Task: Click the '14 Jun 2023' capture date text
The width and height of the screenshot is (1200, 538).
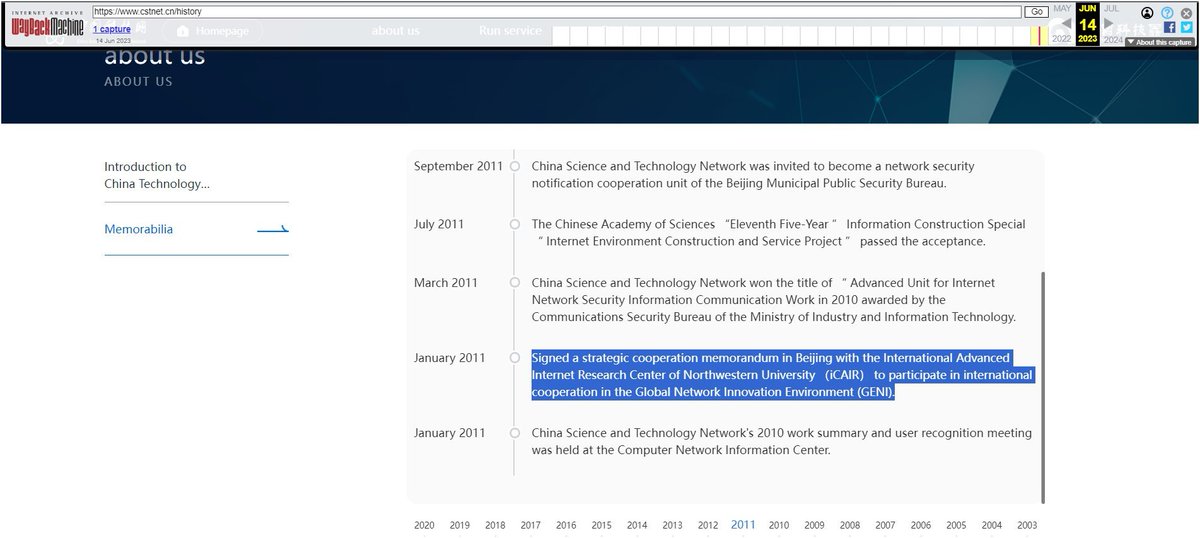Action: [x=112, y=41]
